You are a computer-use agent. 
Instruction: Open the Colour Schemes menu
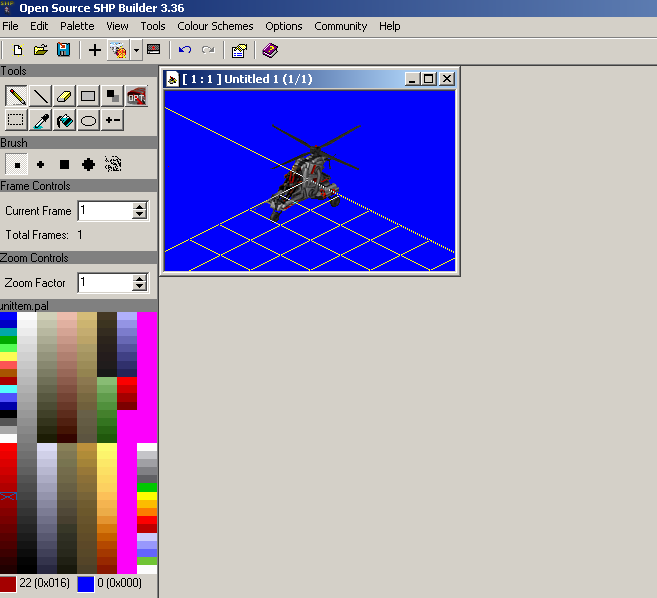click(x=215, y=26)
